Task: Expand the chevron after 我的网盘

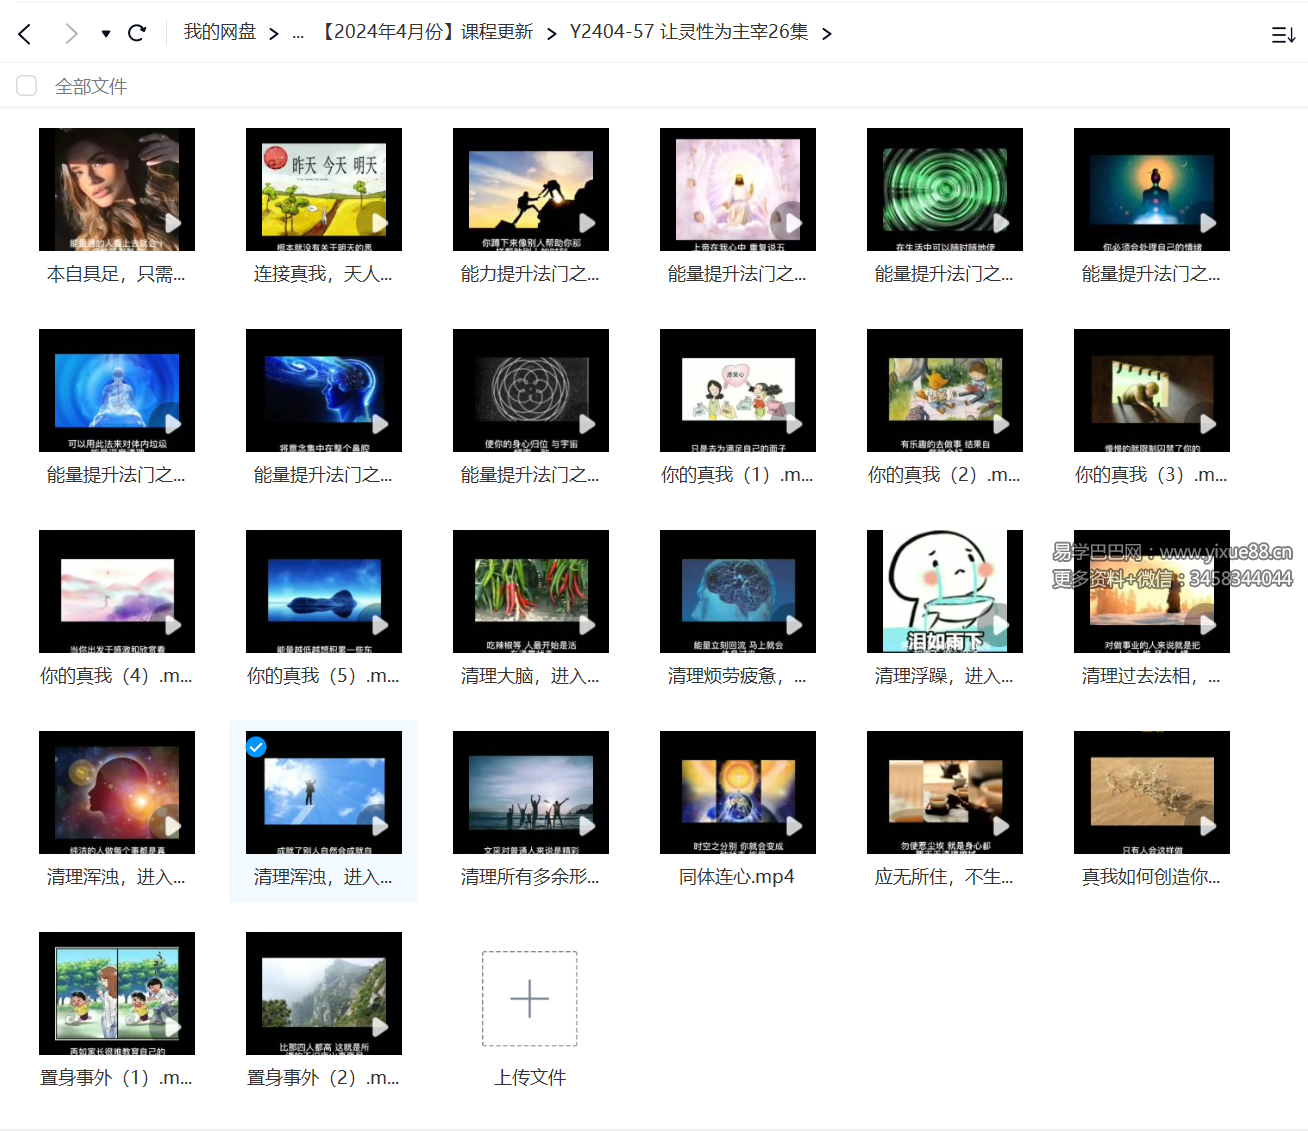Action: point(273,34)
